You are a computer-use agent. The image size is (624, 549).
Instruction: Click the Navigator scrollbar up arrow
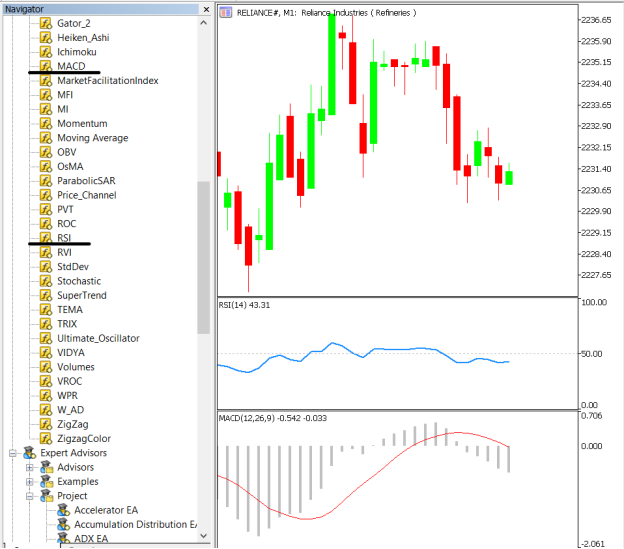203,23
